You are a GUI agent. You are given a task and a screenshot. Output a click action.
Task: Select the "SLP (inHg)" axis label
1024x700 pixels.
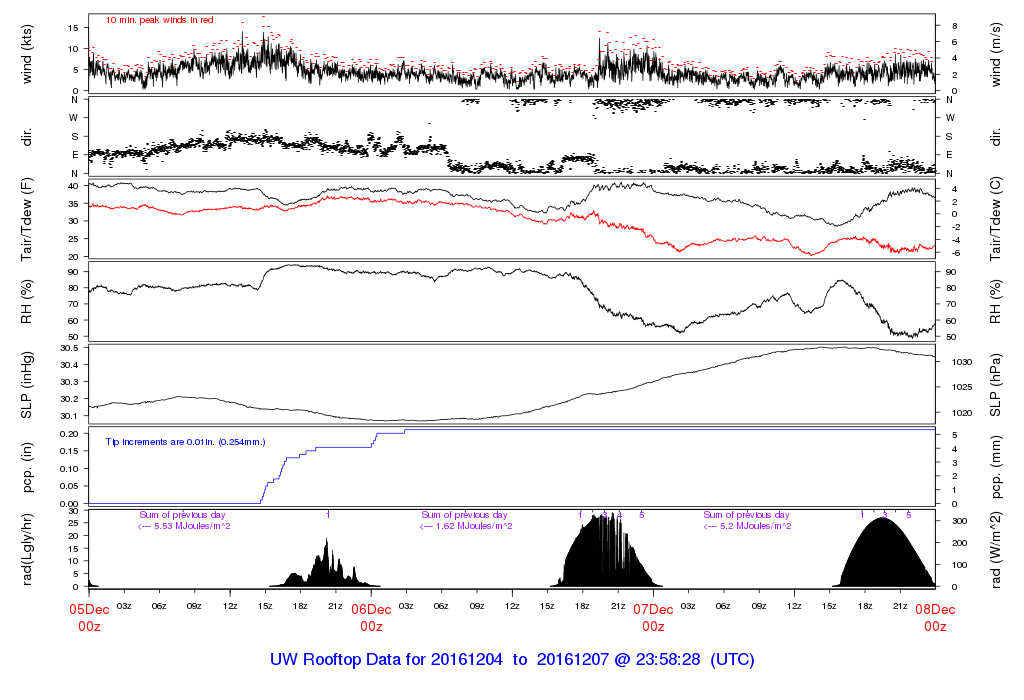27,385
